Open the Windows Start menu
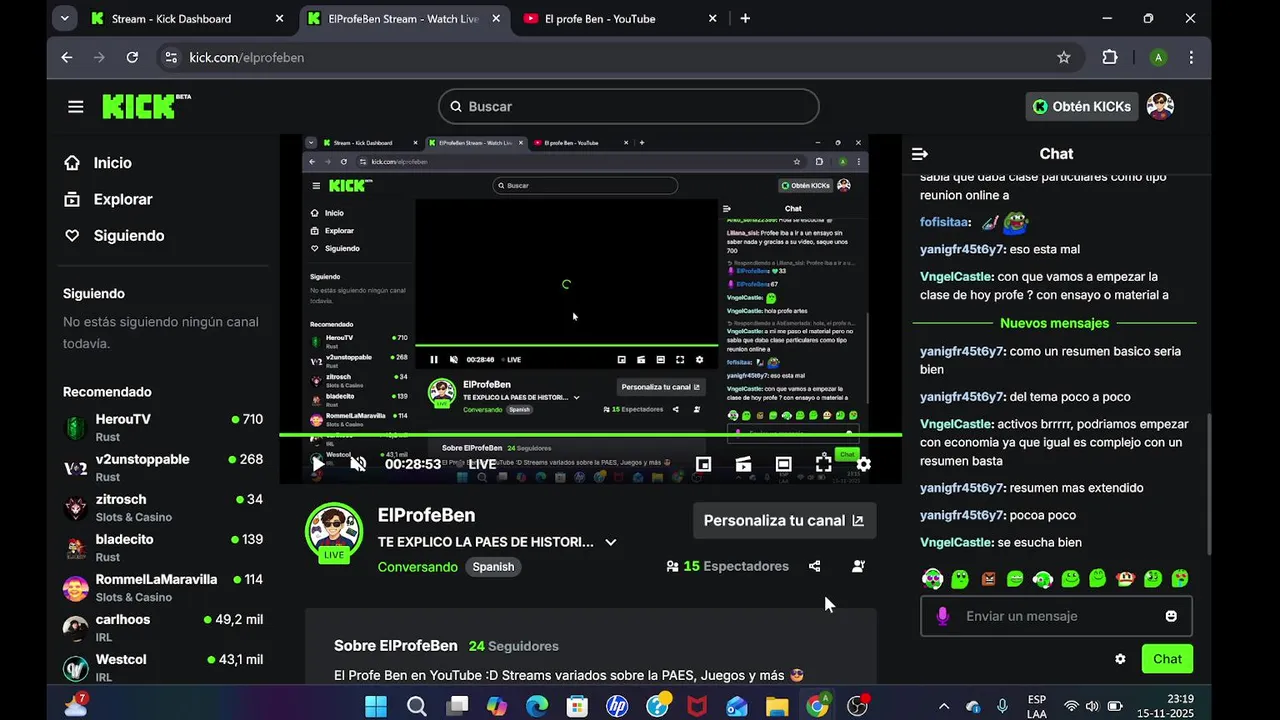1280x720 pixels. (x=376, y=706)
